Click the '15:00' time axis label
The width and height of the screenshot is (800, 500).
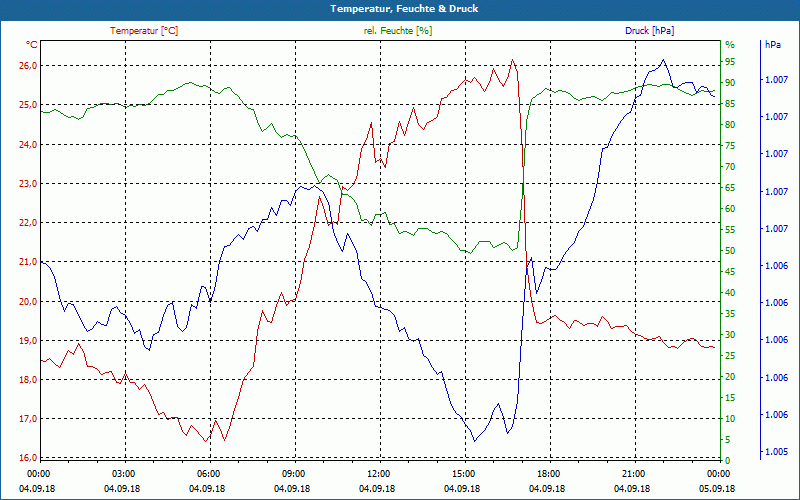point(464,474)
